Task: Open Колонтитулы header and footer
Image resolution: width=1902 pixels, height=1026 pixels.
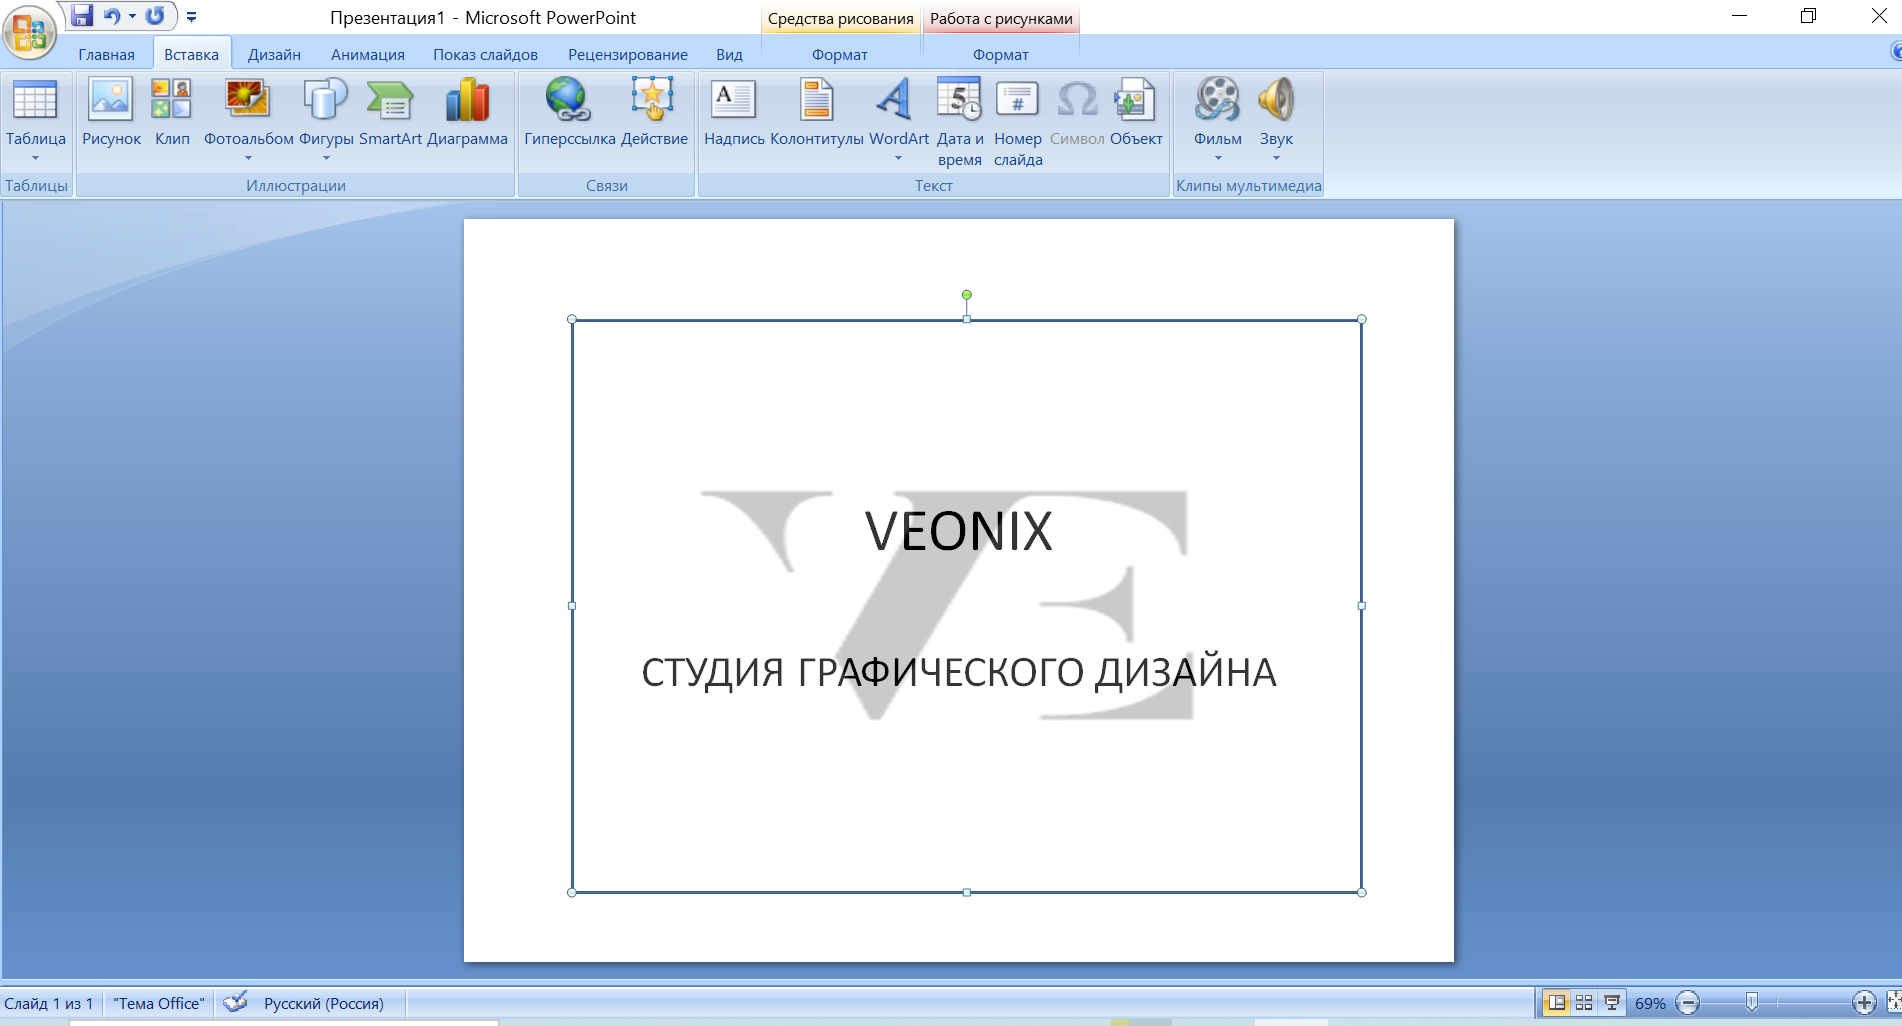Action: tap(816, 112)
